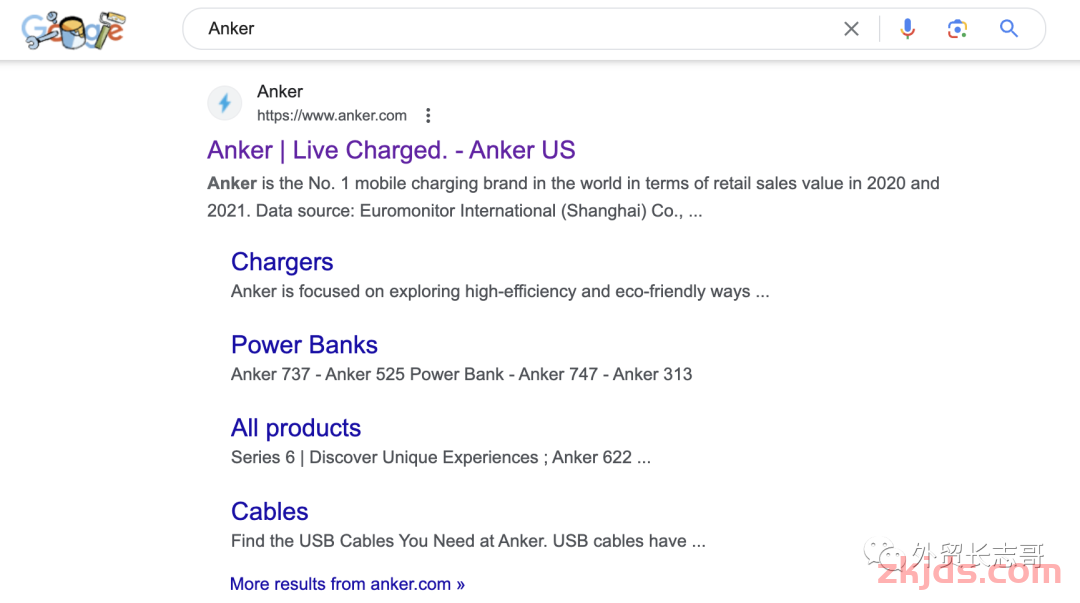Screen dimensions: 1080x603
Task: Click text 'Anker is focused on exploring high-efficiency'
Action: (404, 292)
